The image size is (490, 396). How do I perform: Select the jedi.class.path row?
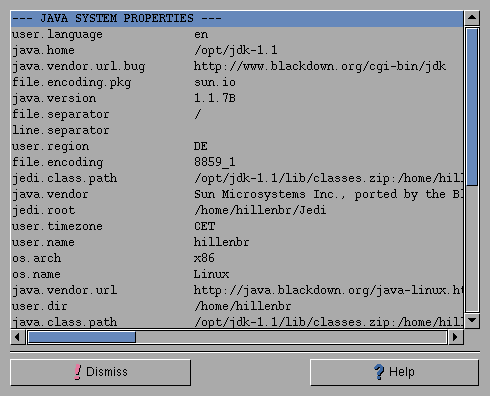[x=237, y=178]
